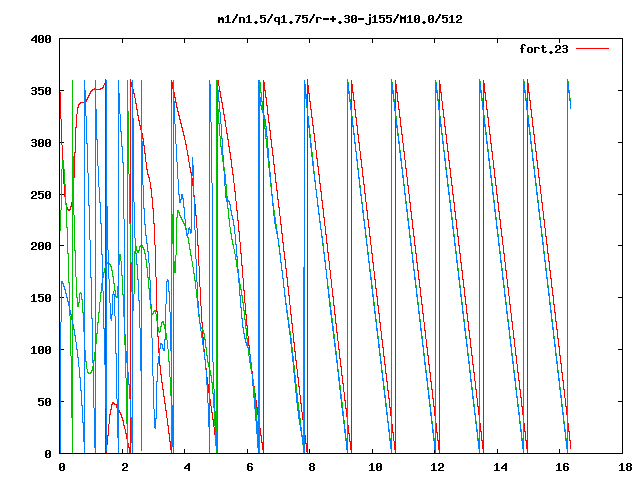Screen dimensions: 640x480
Task: Click the y-axis label 50
Action: (44, 402)
